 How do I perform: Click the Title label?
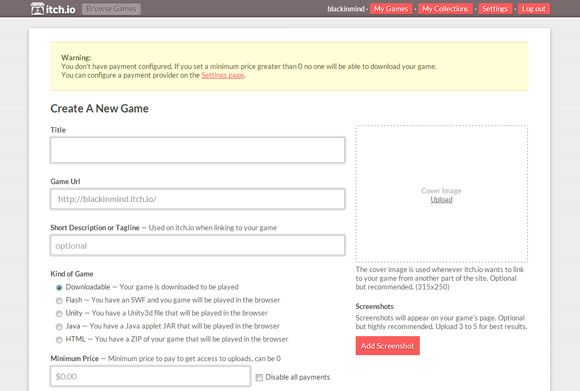pyautogui.click(x=58, y=130)
